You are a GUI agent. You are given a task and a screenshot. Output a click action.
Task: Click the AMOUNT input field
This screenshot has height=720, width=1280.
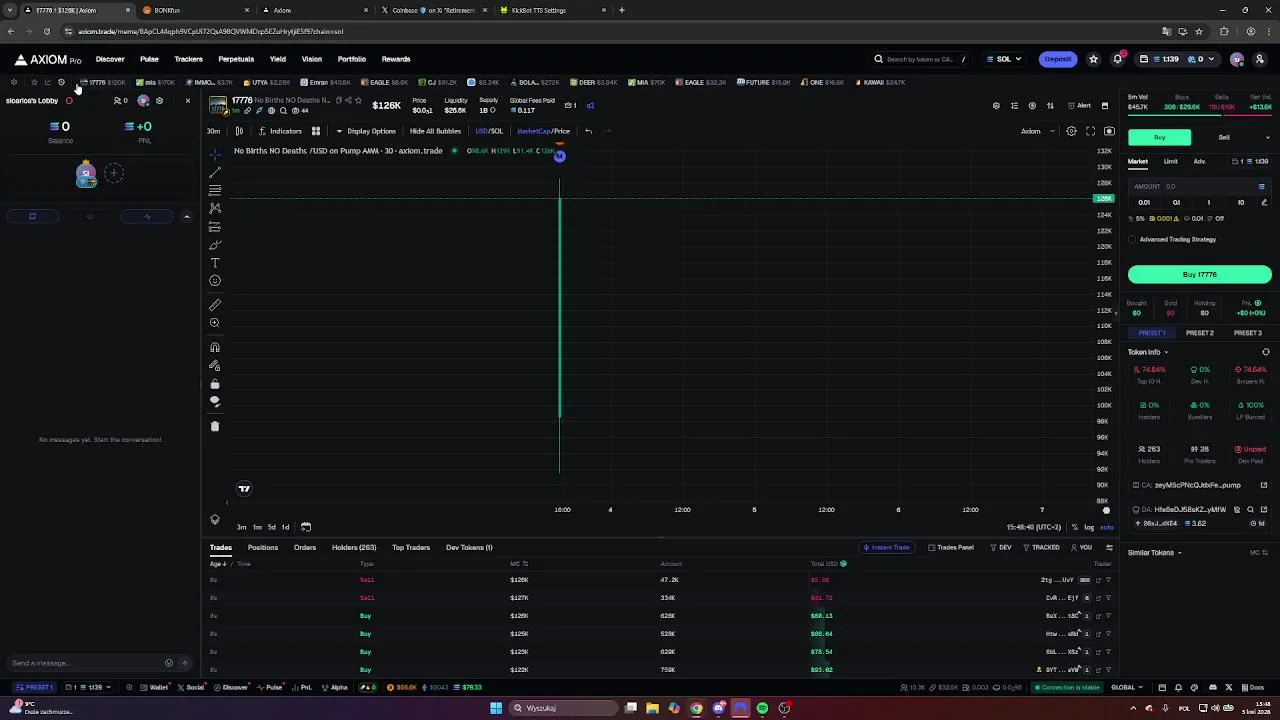1200,186
